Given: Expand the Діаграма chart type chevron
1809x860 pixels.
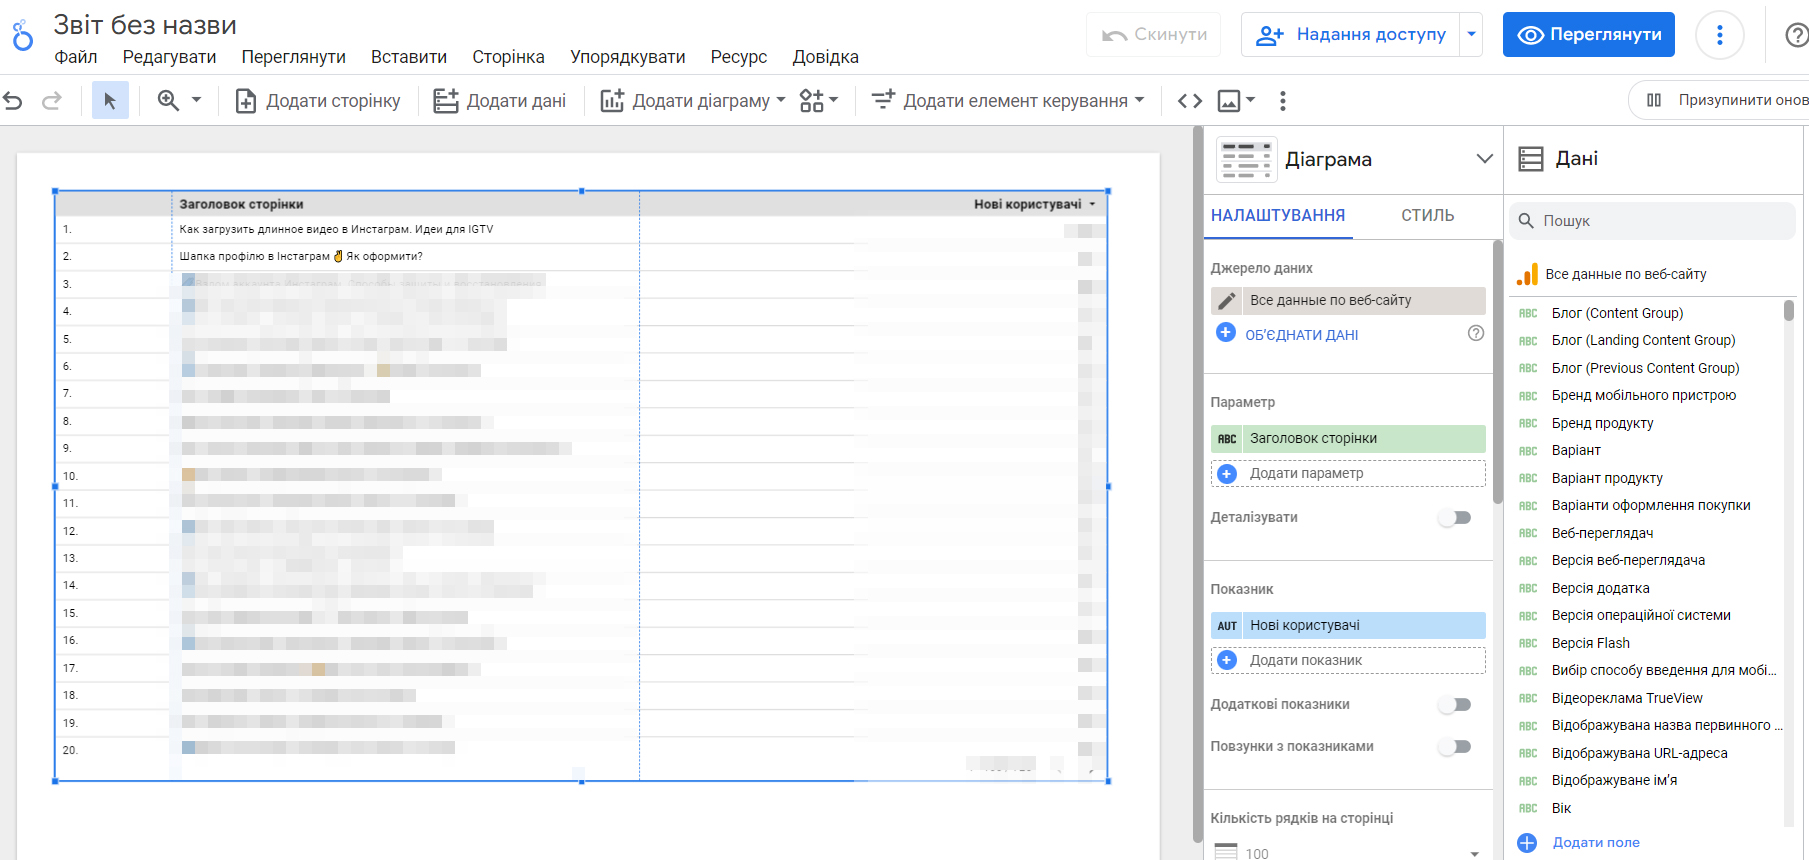Looking at the screenshot, I should point(1484,159).
